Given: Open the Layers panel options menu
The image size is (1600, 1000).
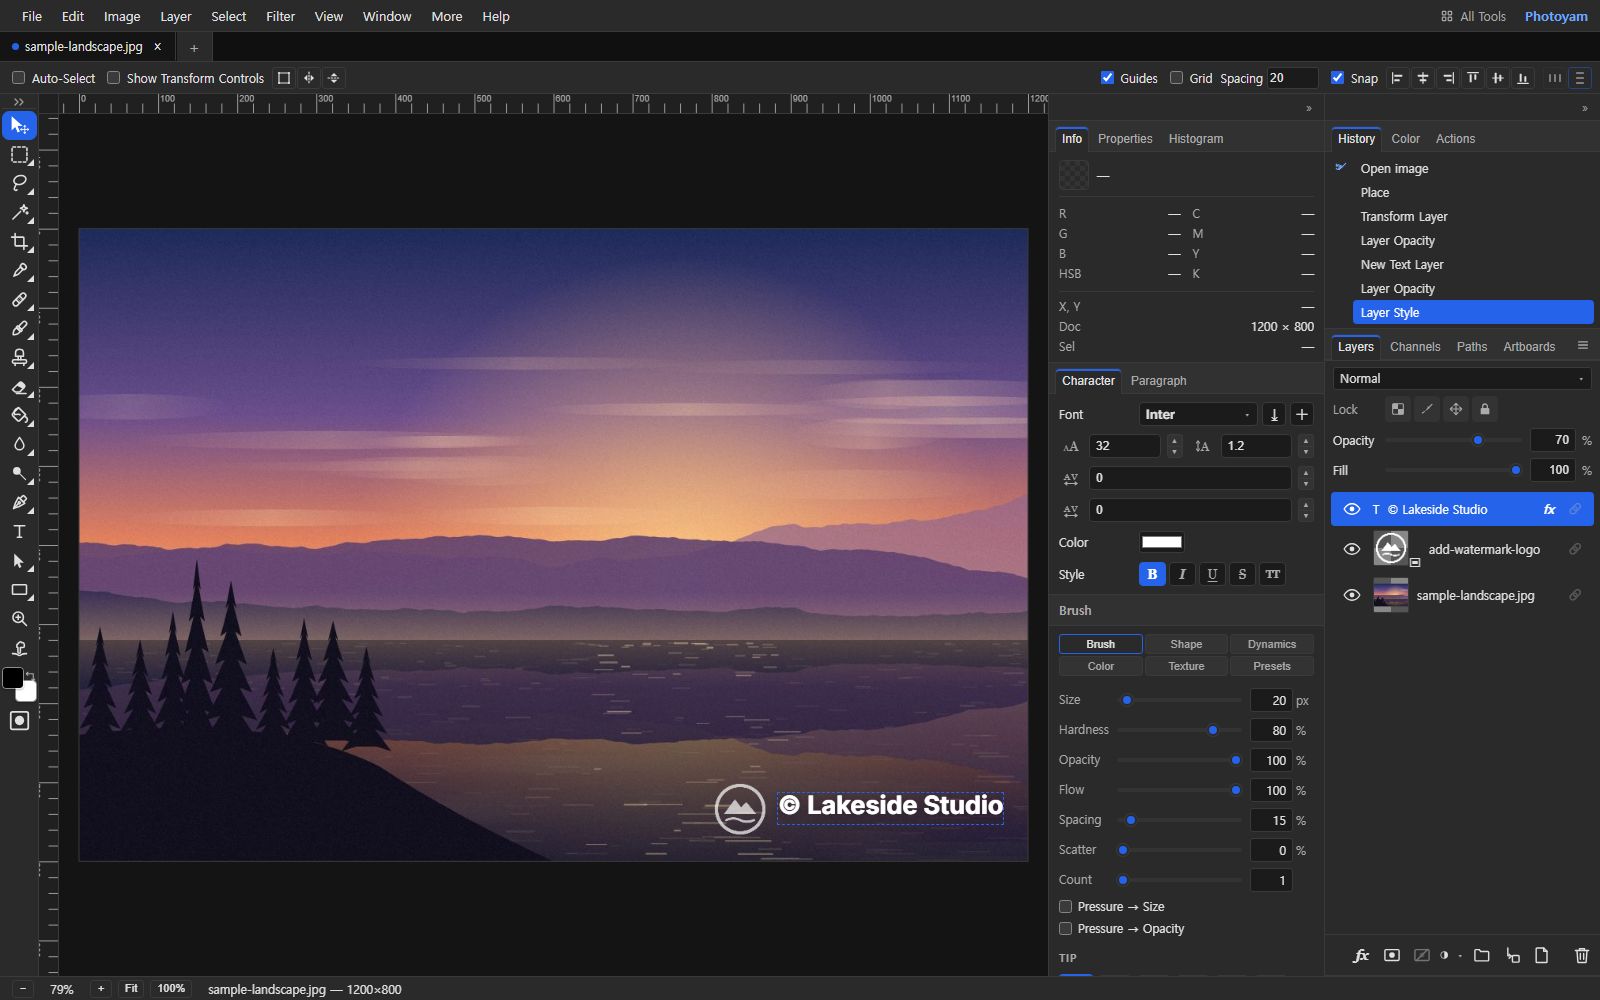Looking at the screenshot, I should (x=1582, y=346).
